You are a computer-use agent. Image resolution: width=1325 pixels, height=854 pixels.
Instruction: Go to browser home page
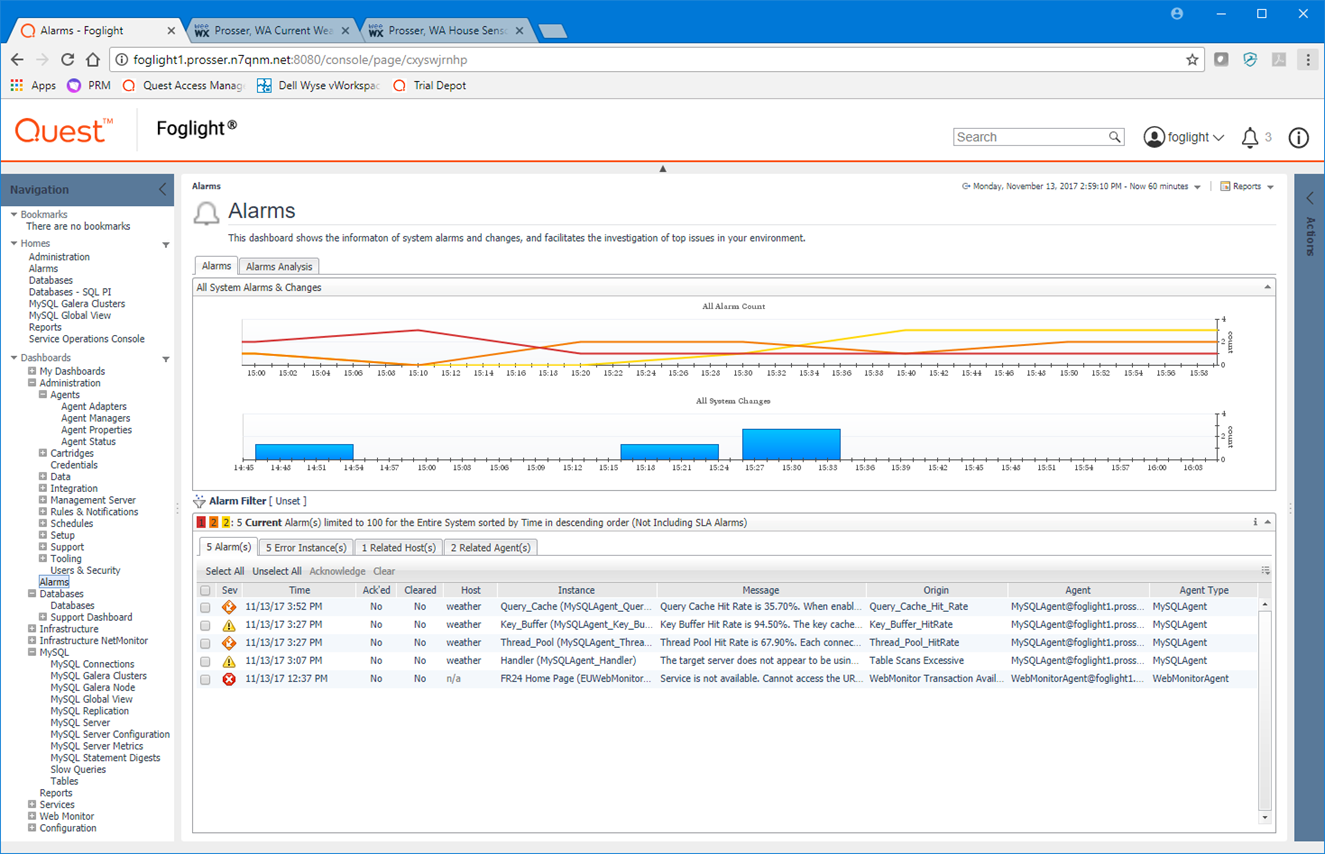[93, 60]
